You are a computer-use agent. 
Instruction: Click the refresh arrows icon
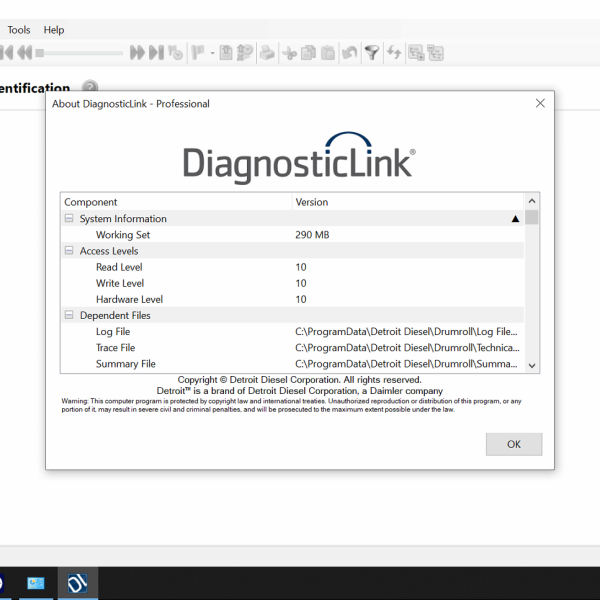[x=394, y=52]
